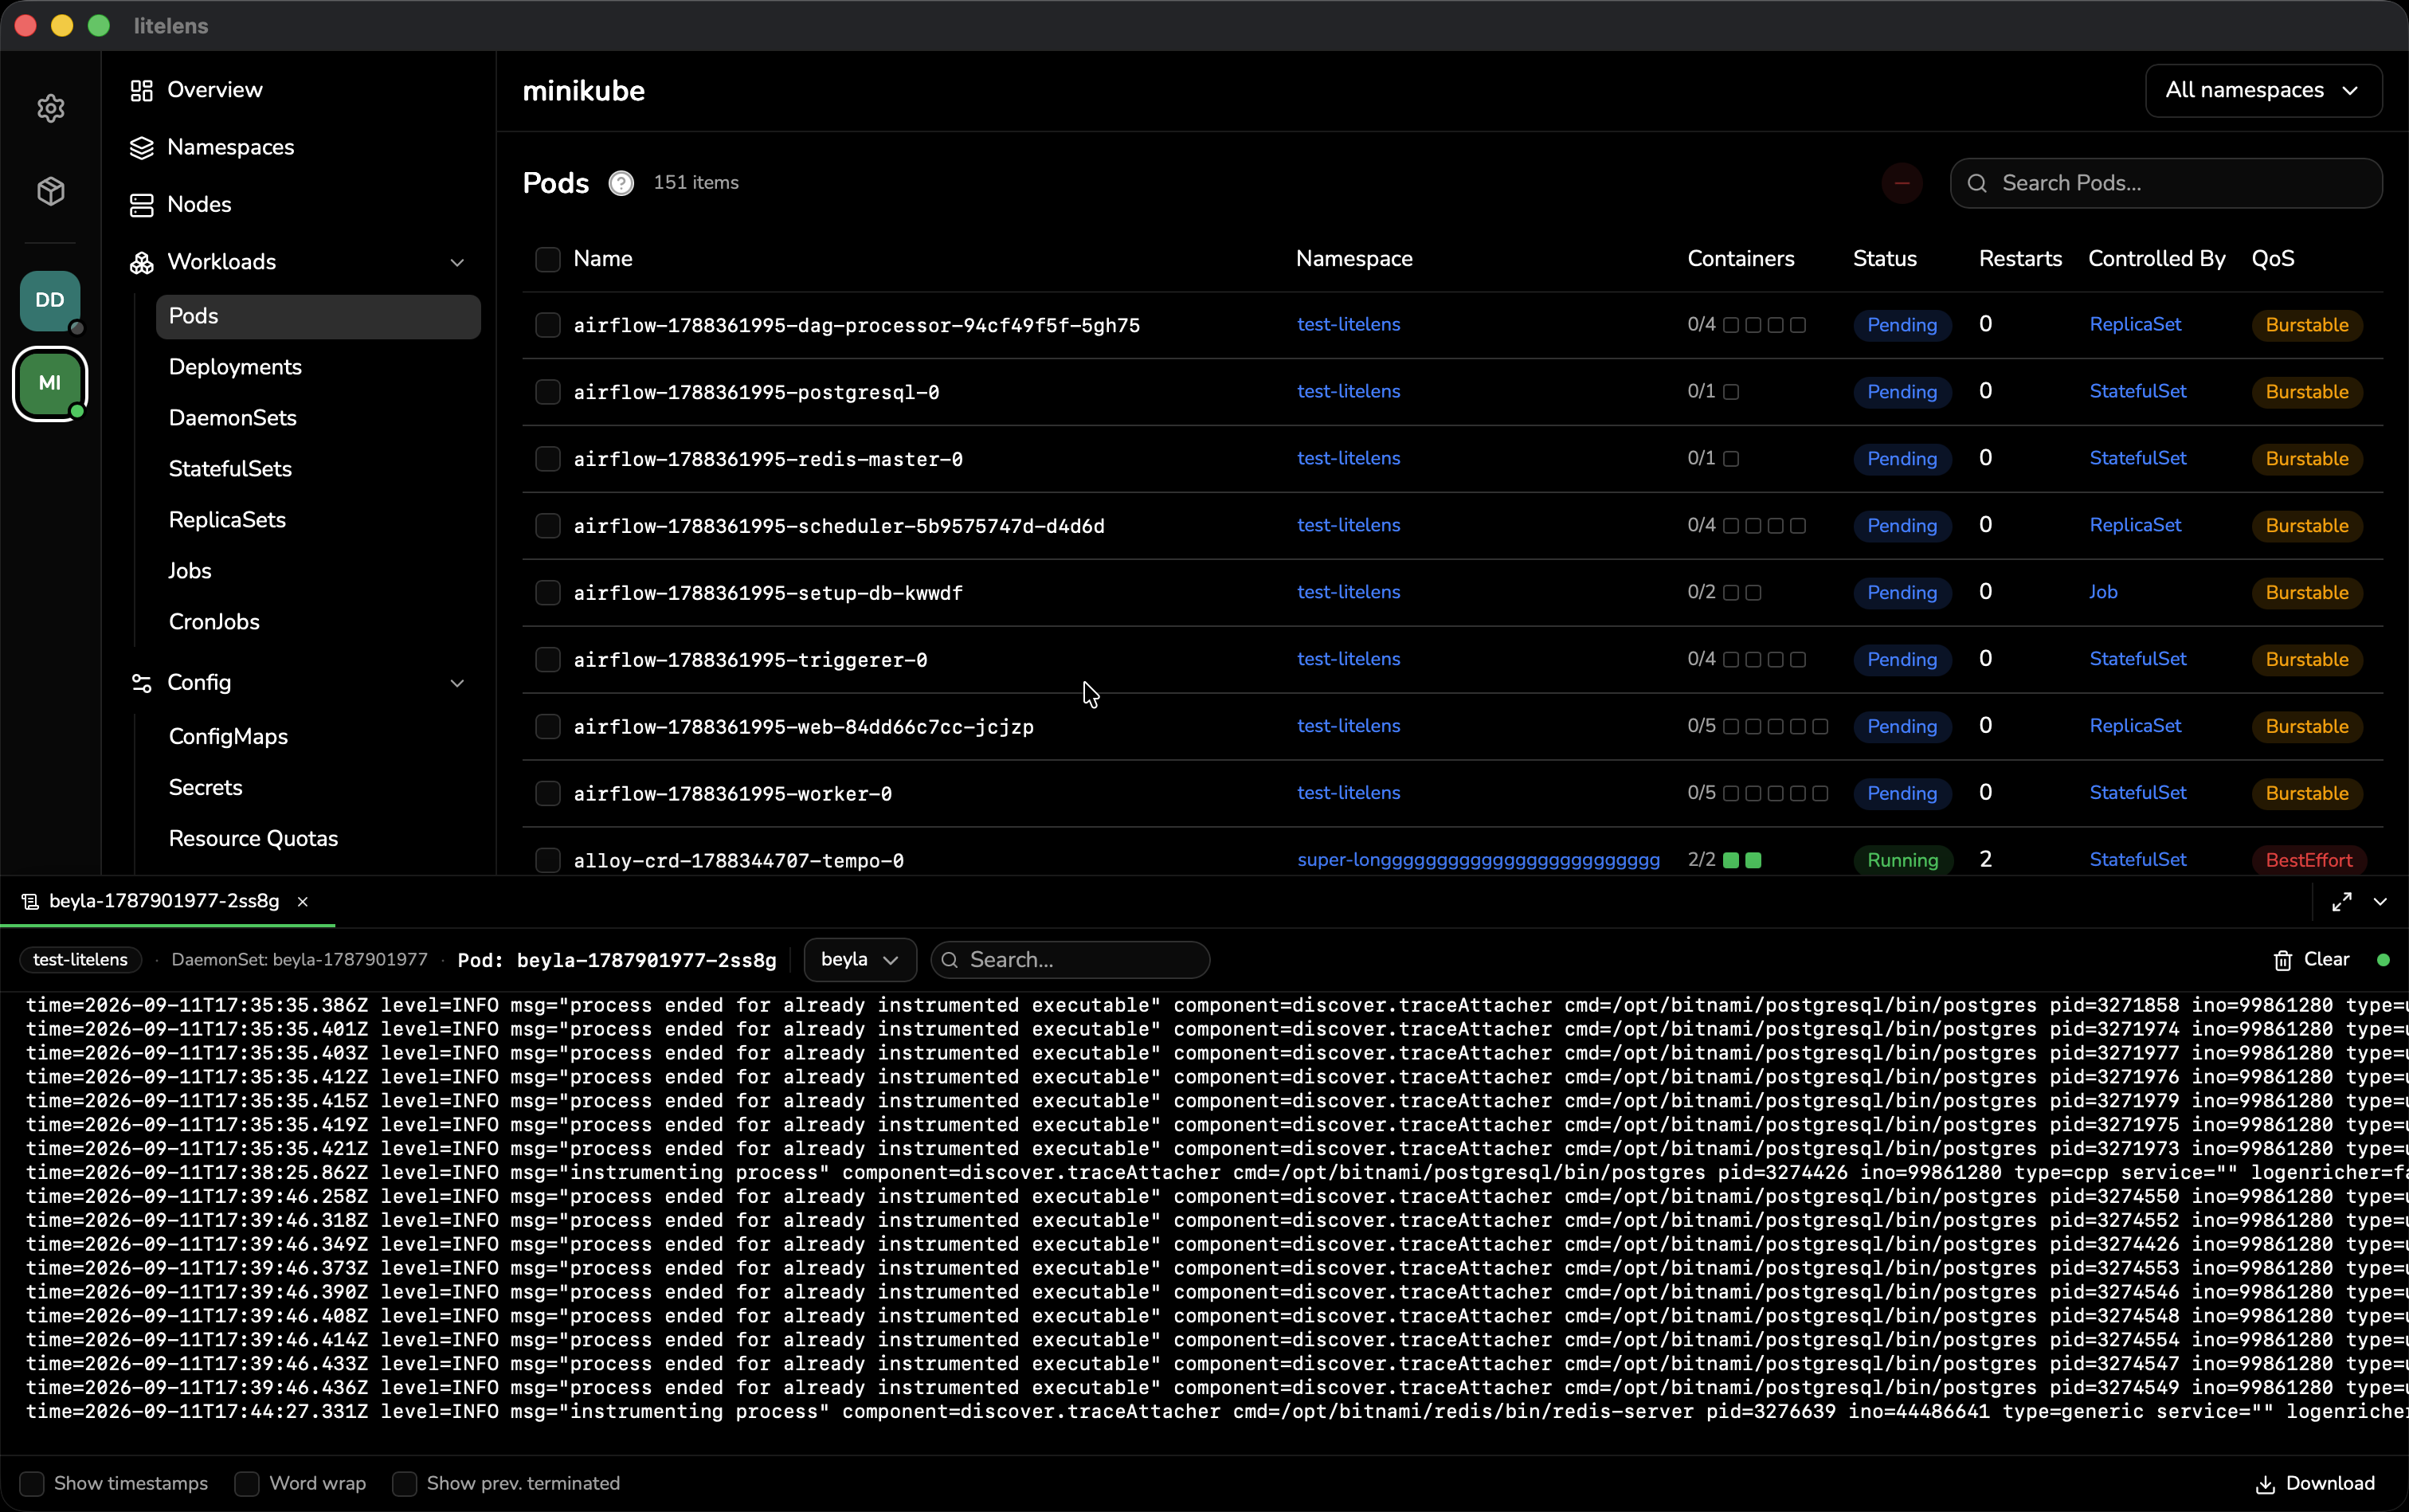Close the beyla-1787901977-2ss8g log tab

[x=303, y=902]
